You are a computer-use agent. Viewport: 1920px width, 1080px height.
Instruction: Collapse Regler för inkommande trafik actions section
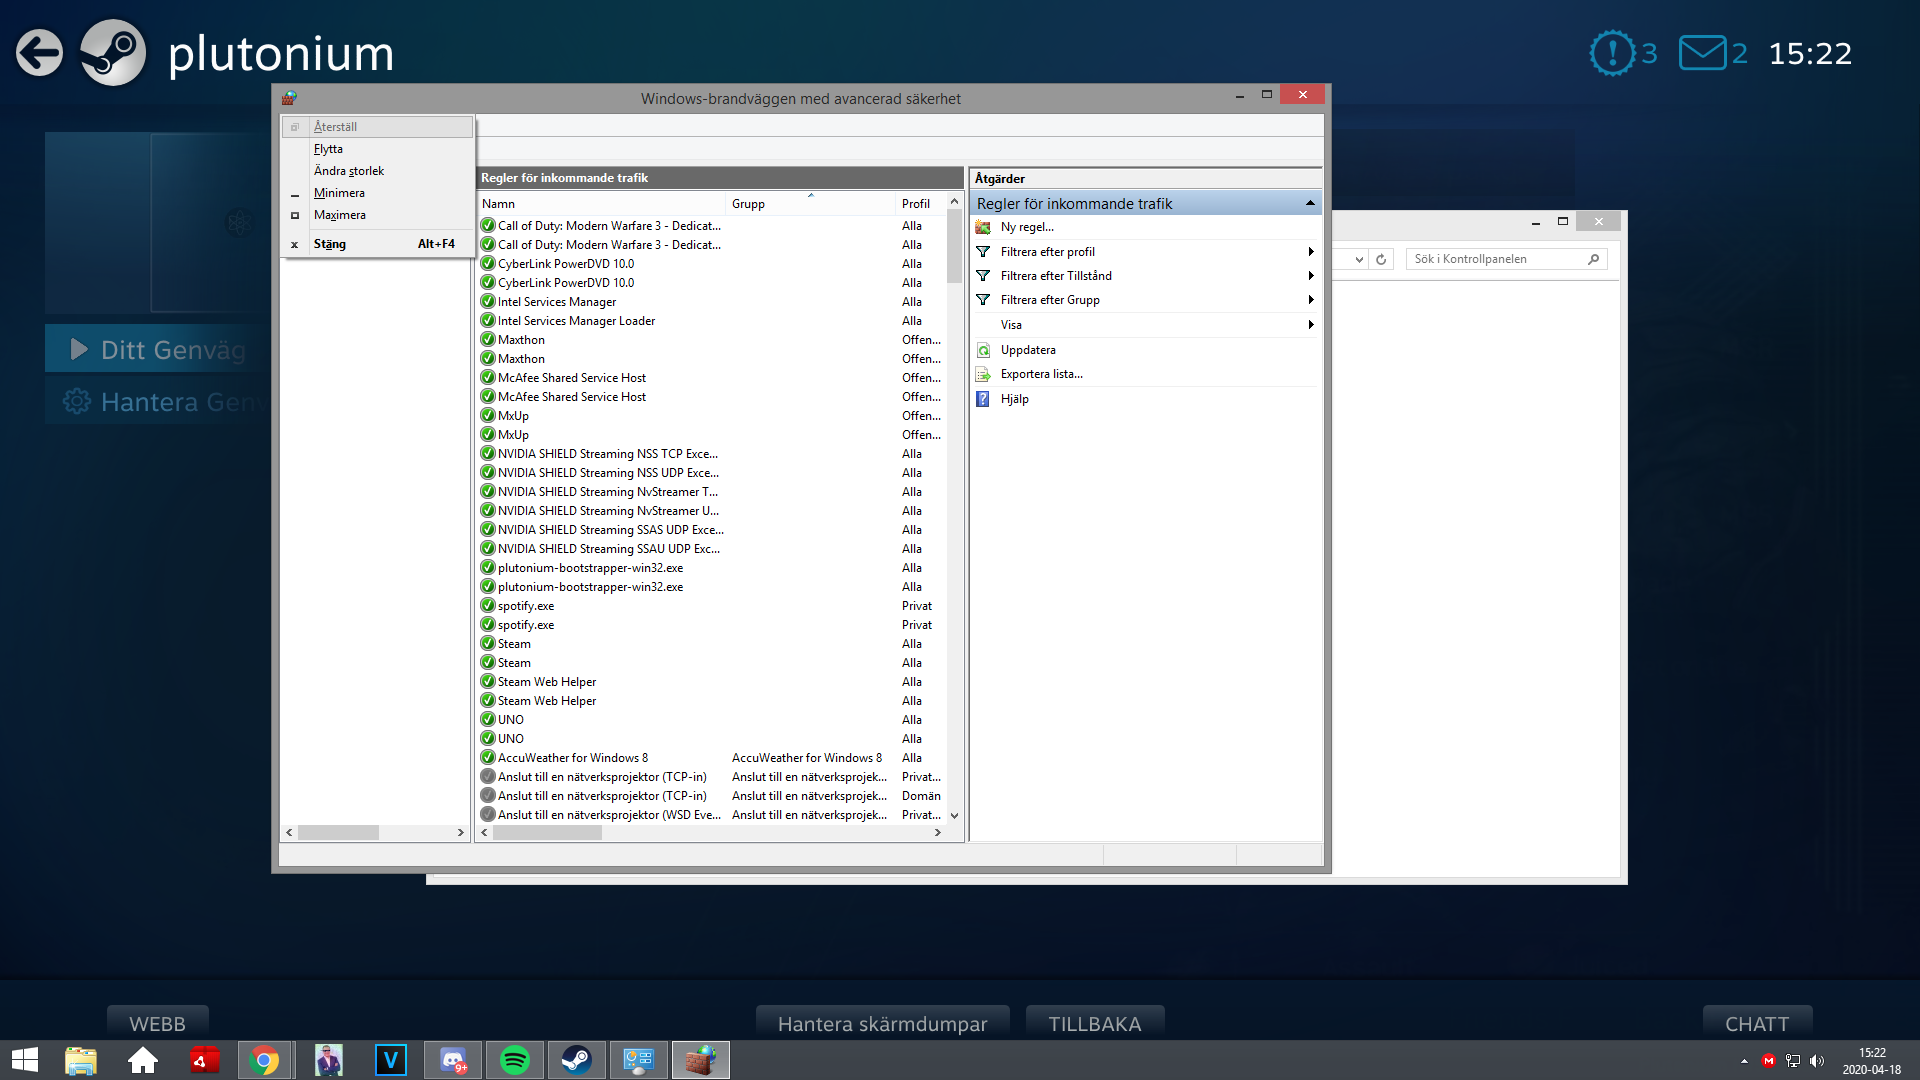pos(1310,204)
